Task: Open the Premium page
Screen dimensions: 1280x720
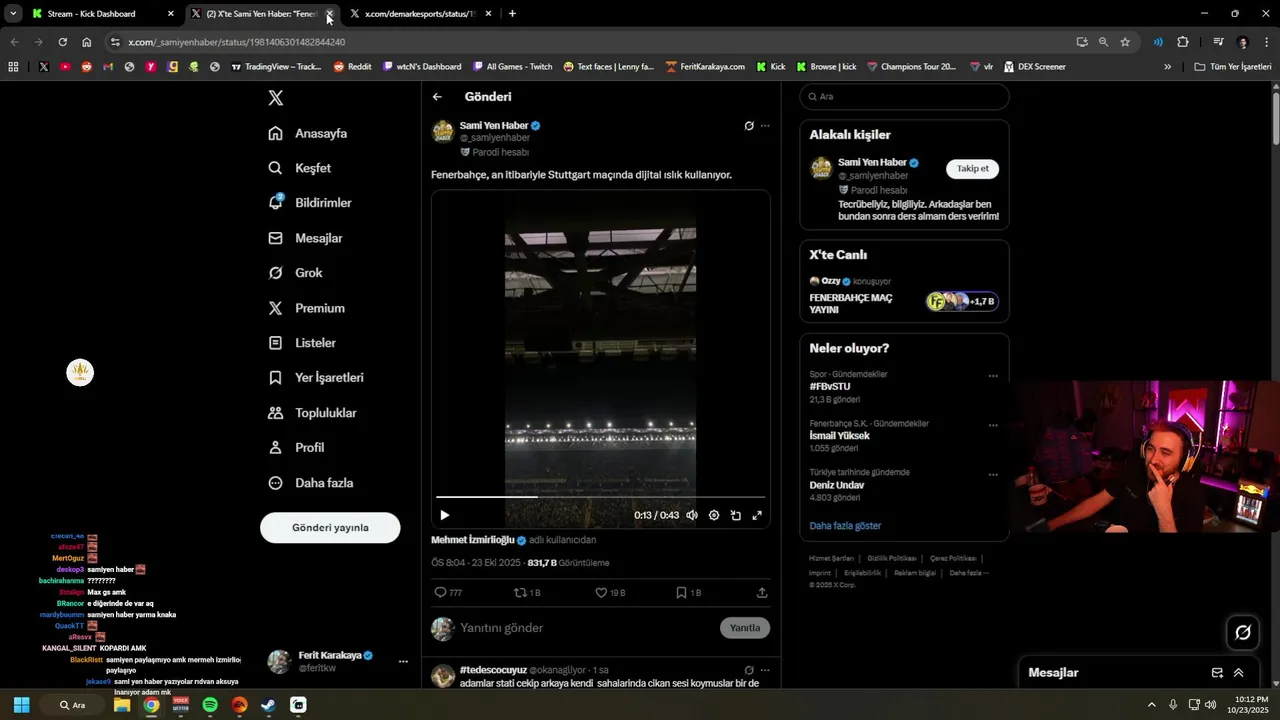Action: (x=306, y=308)
